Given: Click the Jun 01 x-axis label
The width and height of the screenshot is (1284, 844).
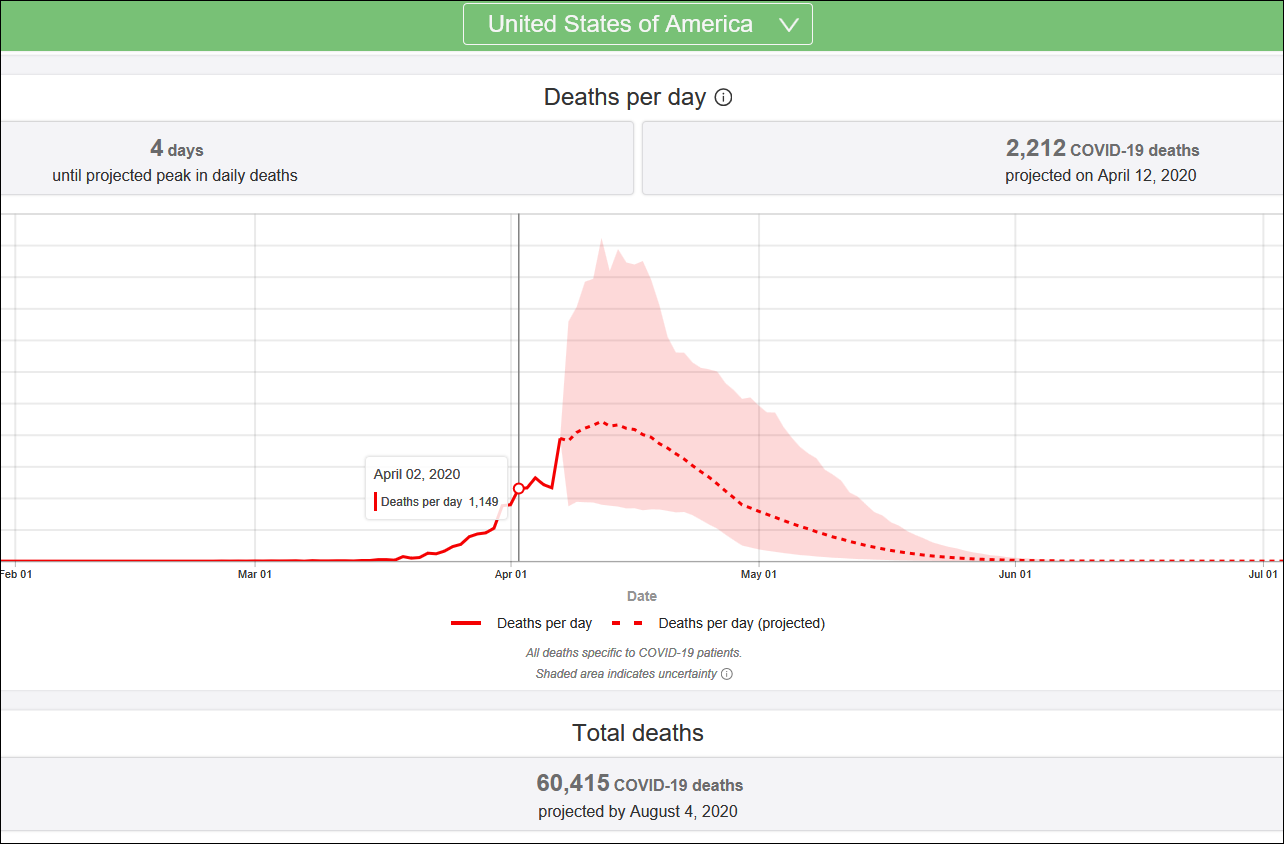Looking at the screenshot, I should point(1015,574).
